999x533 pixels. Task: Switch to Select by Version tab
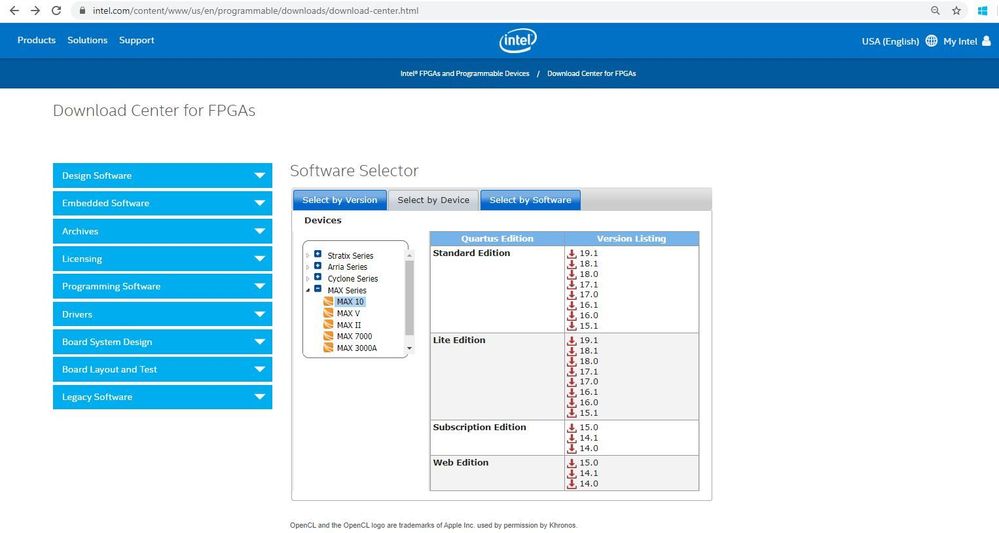[340, 200]
